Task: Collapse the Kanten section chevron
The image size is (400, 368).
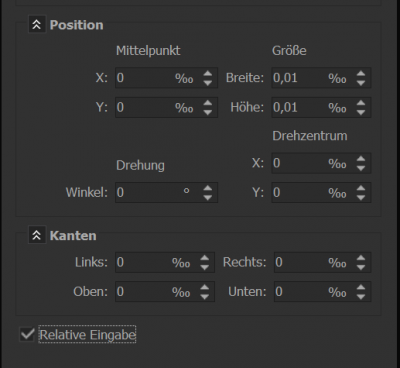Action: [x=37, y=235]
